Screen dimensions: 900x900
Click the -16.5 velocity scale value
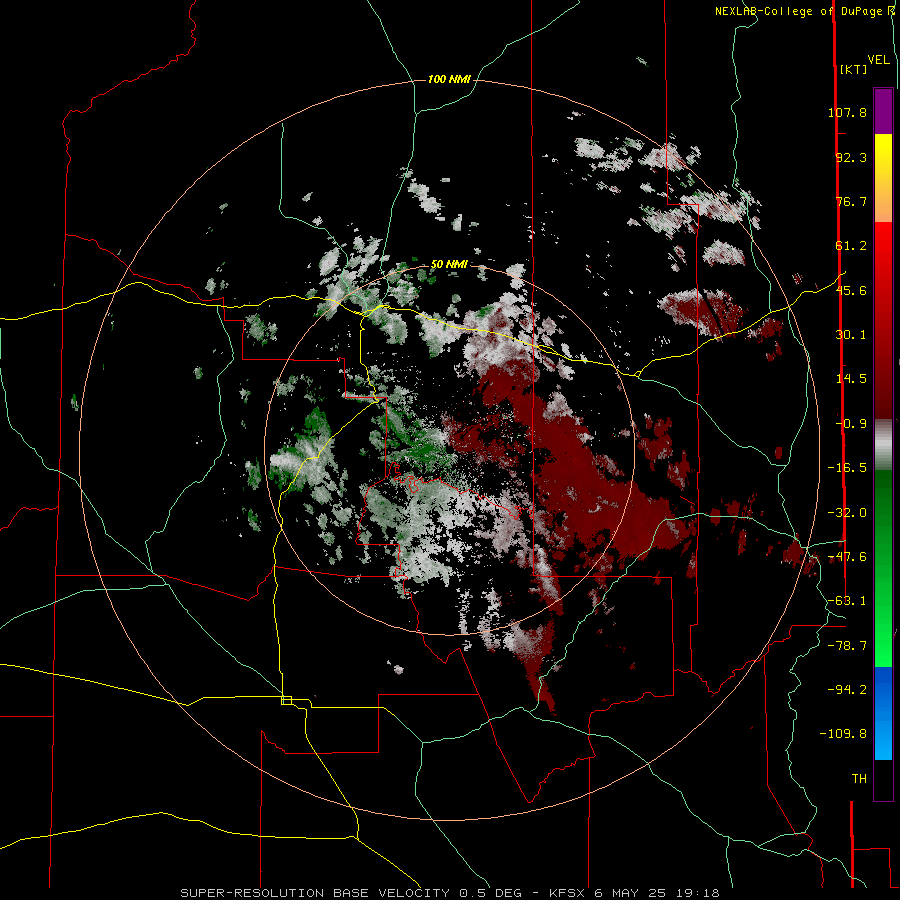pos(847,468)
